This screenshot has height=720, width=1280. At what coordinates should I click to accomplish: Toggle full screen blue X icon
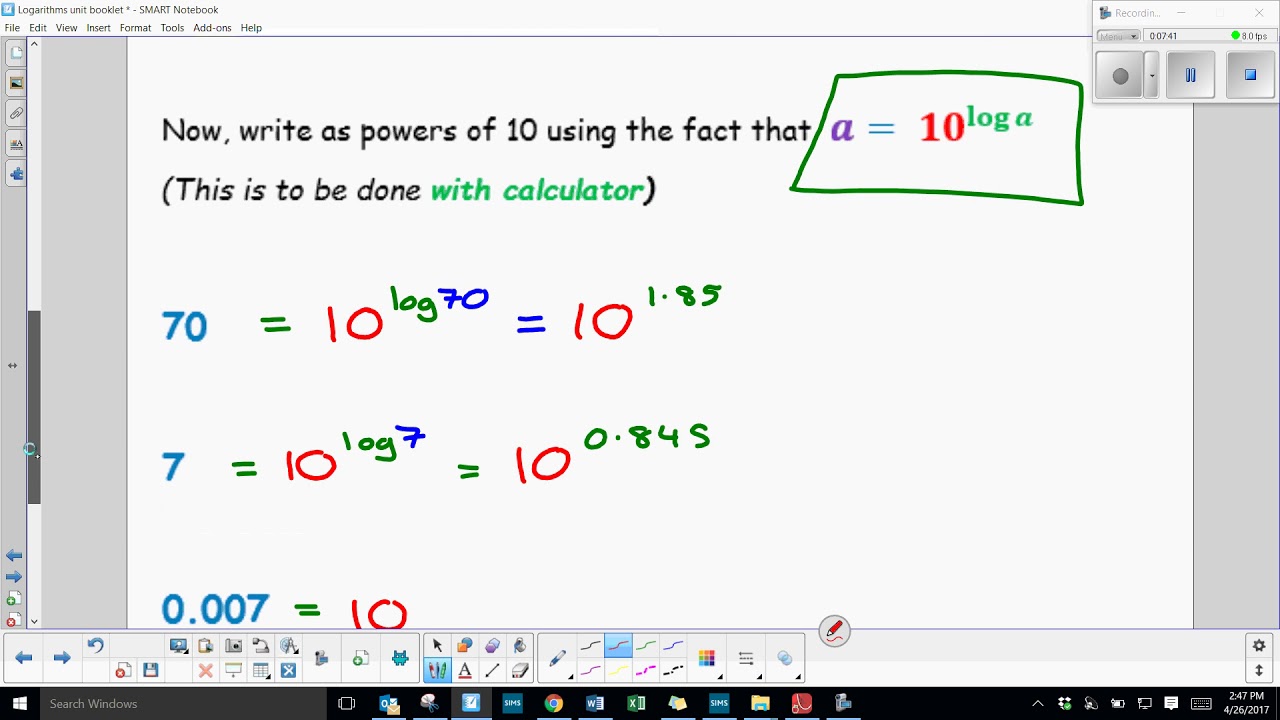point(288,670)
